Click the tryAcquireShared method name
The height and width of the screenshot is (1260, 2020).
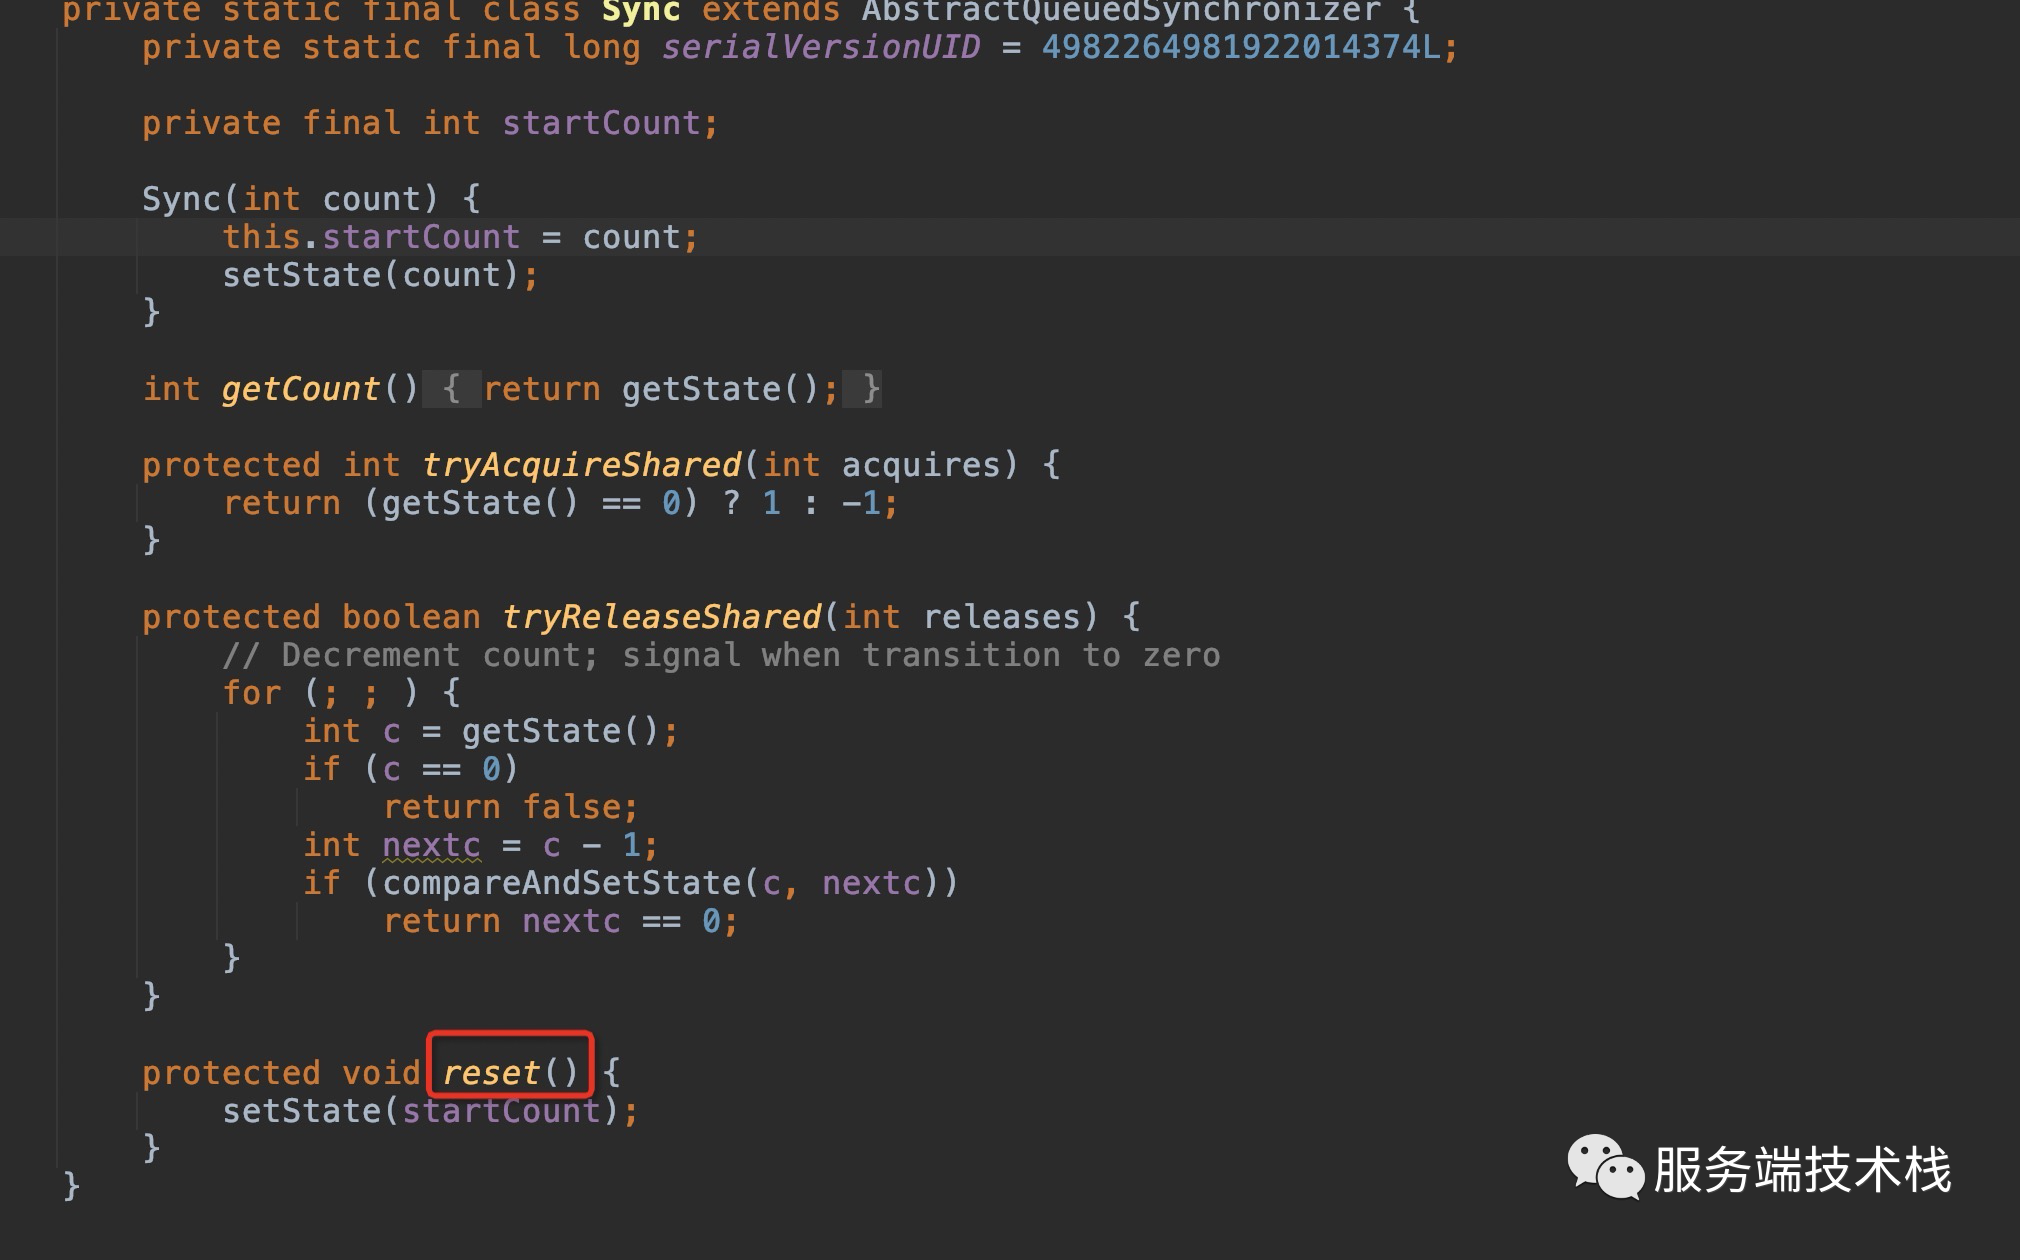pyautogui.click(x=581, y=464)
